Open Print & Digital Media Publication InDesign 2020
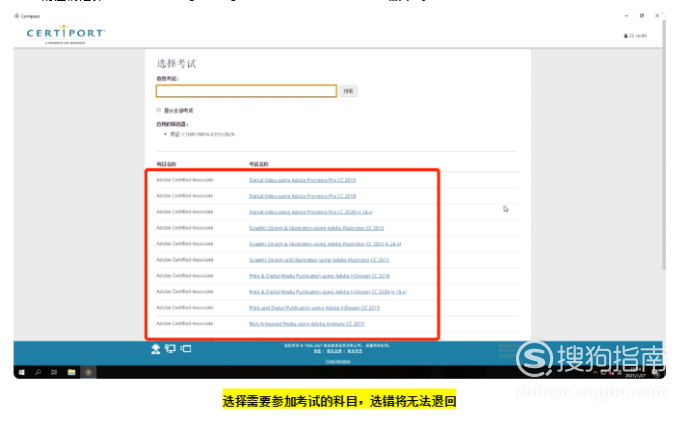Screen dimensions: 692x426 click(x=327, y=292)
